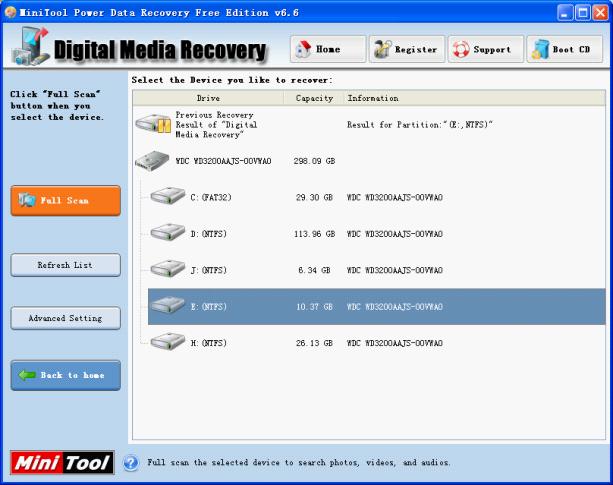Click the Result for Partition (E:,NTFS) text
613x485 pixels.
[419, 125]
